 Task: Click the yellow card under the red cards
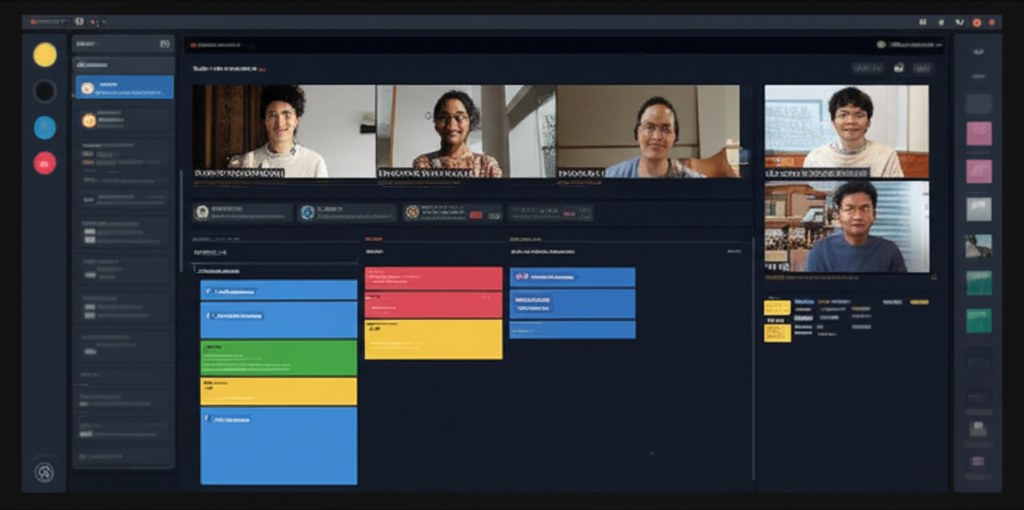coord(433,339)
